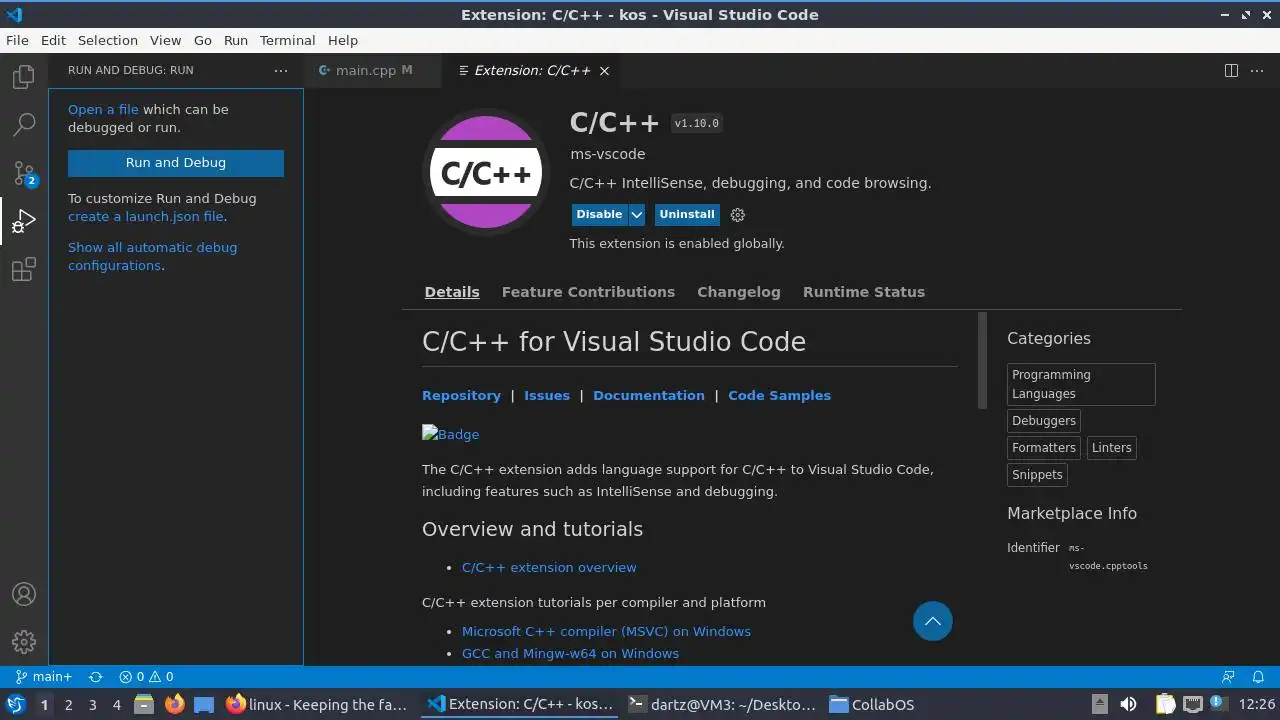The width and height of the screenshot is (1280, 720).
Task: Click the Run and Debug button
Action: 176,163
